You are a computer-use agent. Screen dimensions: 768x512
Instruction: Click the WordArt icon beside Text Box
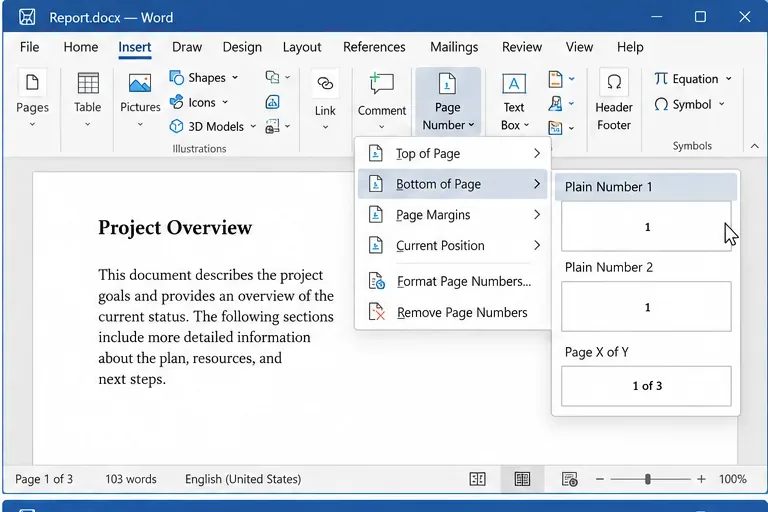555,103
